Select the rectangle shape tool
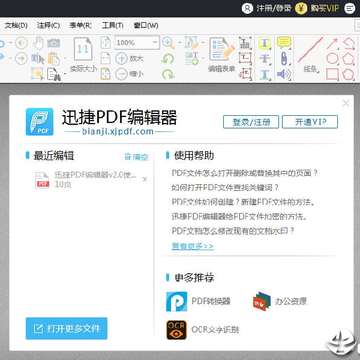Screen dimensions: 360x360 click(332, 74)
